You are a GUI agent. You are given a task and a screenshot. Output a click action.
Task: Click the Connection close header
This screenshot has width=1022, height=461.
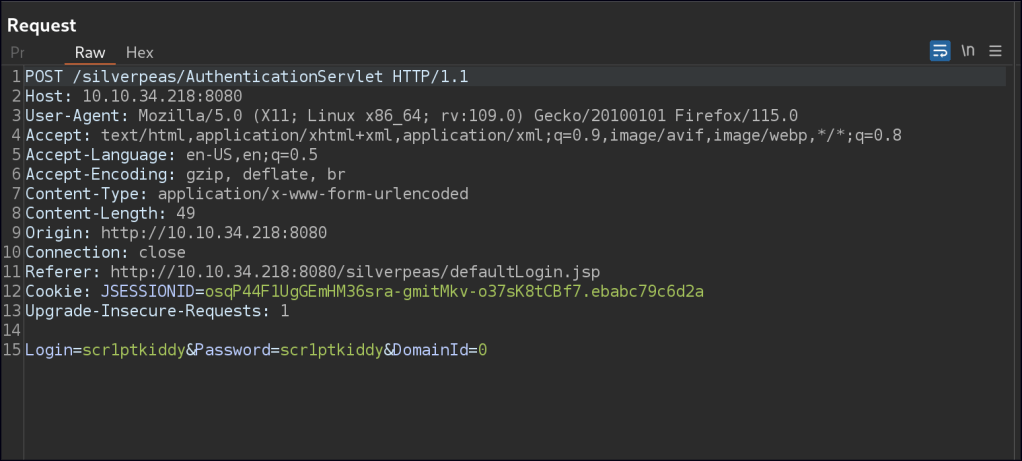(x=105, y=252)
